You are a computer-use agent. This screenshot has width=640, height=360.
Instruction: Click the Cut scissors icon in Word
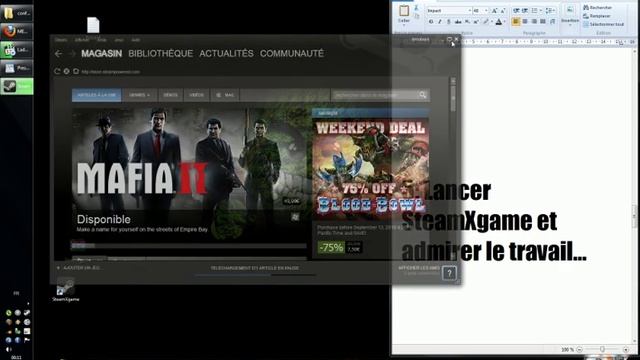click(416, 8)
